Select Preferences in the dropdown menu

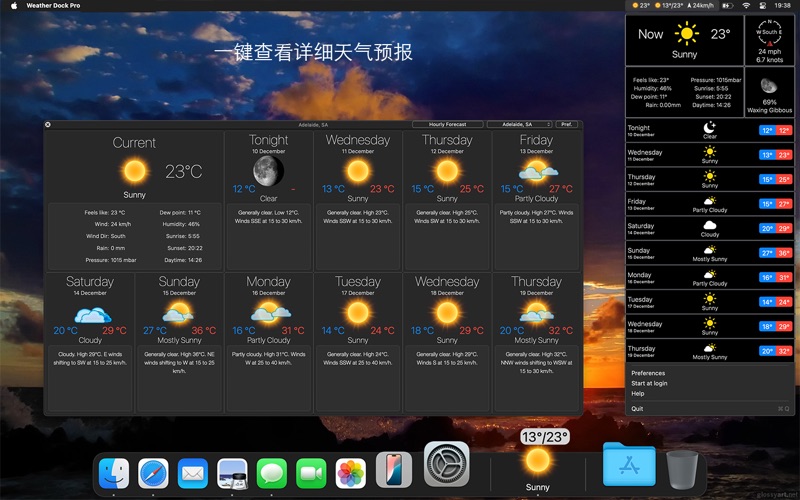tap(648, 373)
